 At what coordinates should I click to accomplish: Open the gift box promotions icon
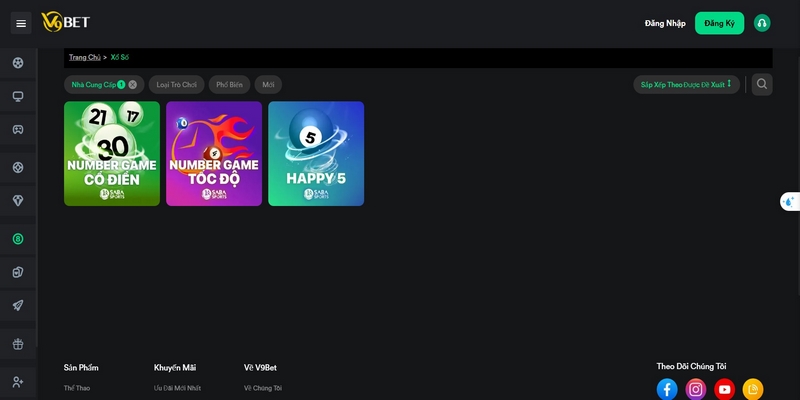click(x=18, y=344)
